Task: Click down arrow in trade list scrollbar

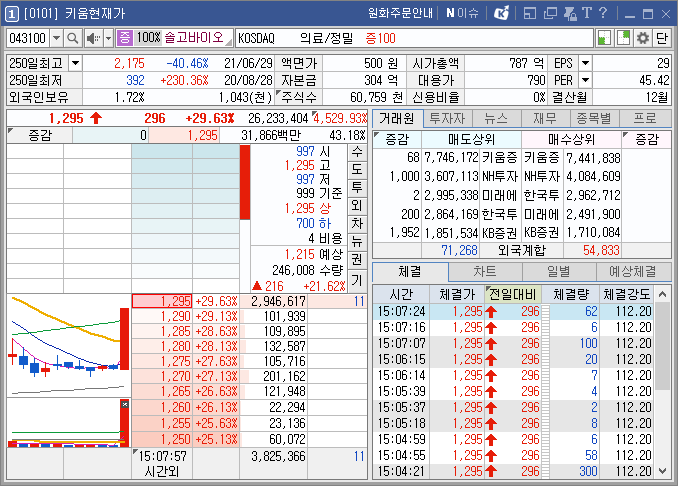Action: click(662, 471)
